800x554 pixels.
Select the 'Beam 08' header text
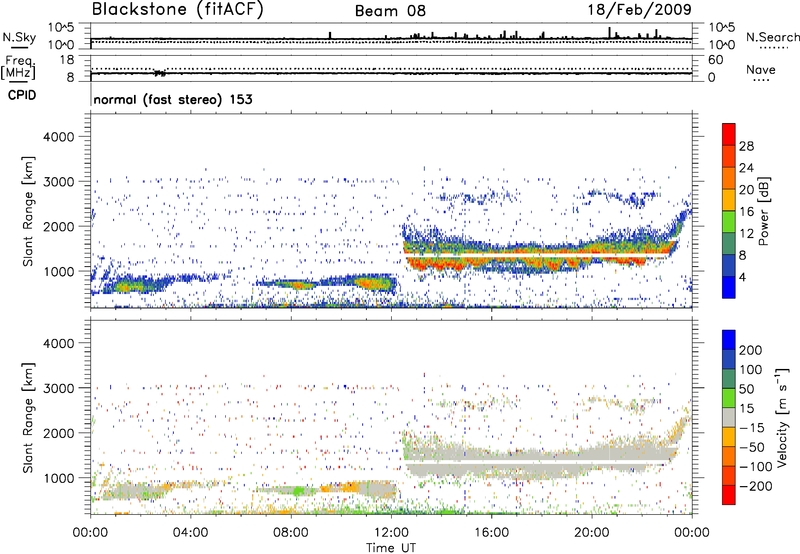click(390, 11)
